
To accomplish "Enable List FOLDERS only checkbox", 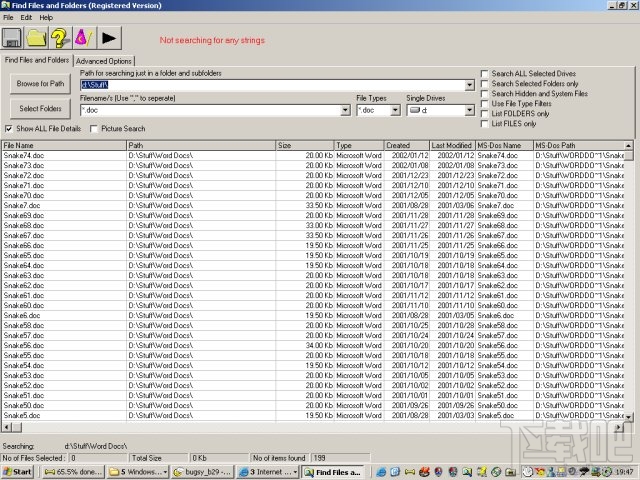I will pos(484,114).
